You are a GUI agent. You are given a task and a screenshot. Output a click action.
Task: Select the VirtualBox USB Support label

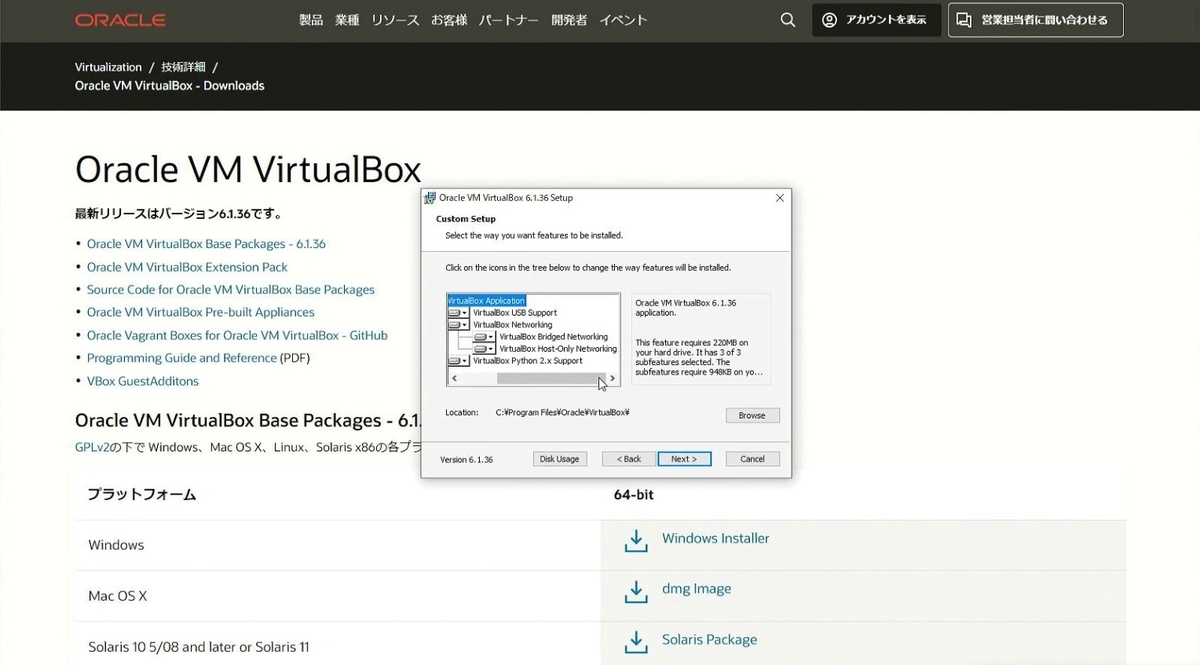[x=515, y=313]
